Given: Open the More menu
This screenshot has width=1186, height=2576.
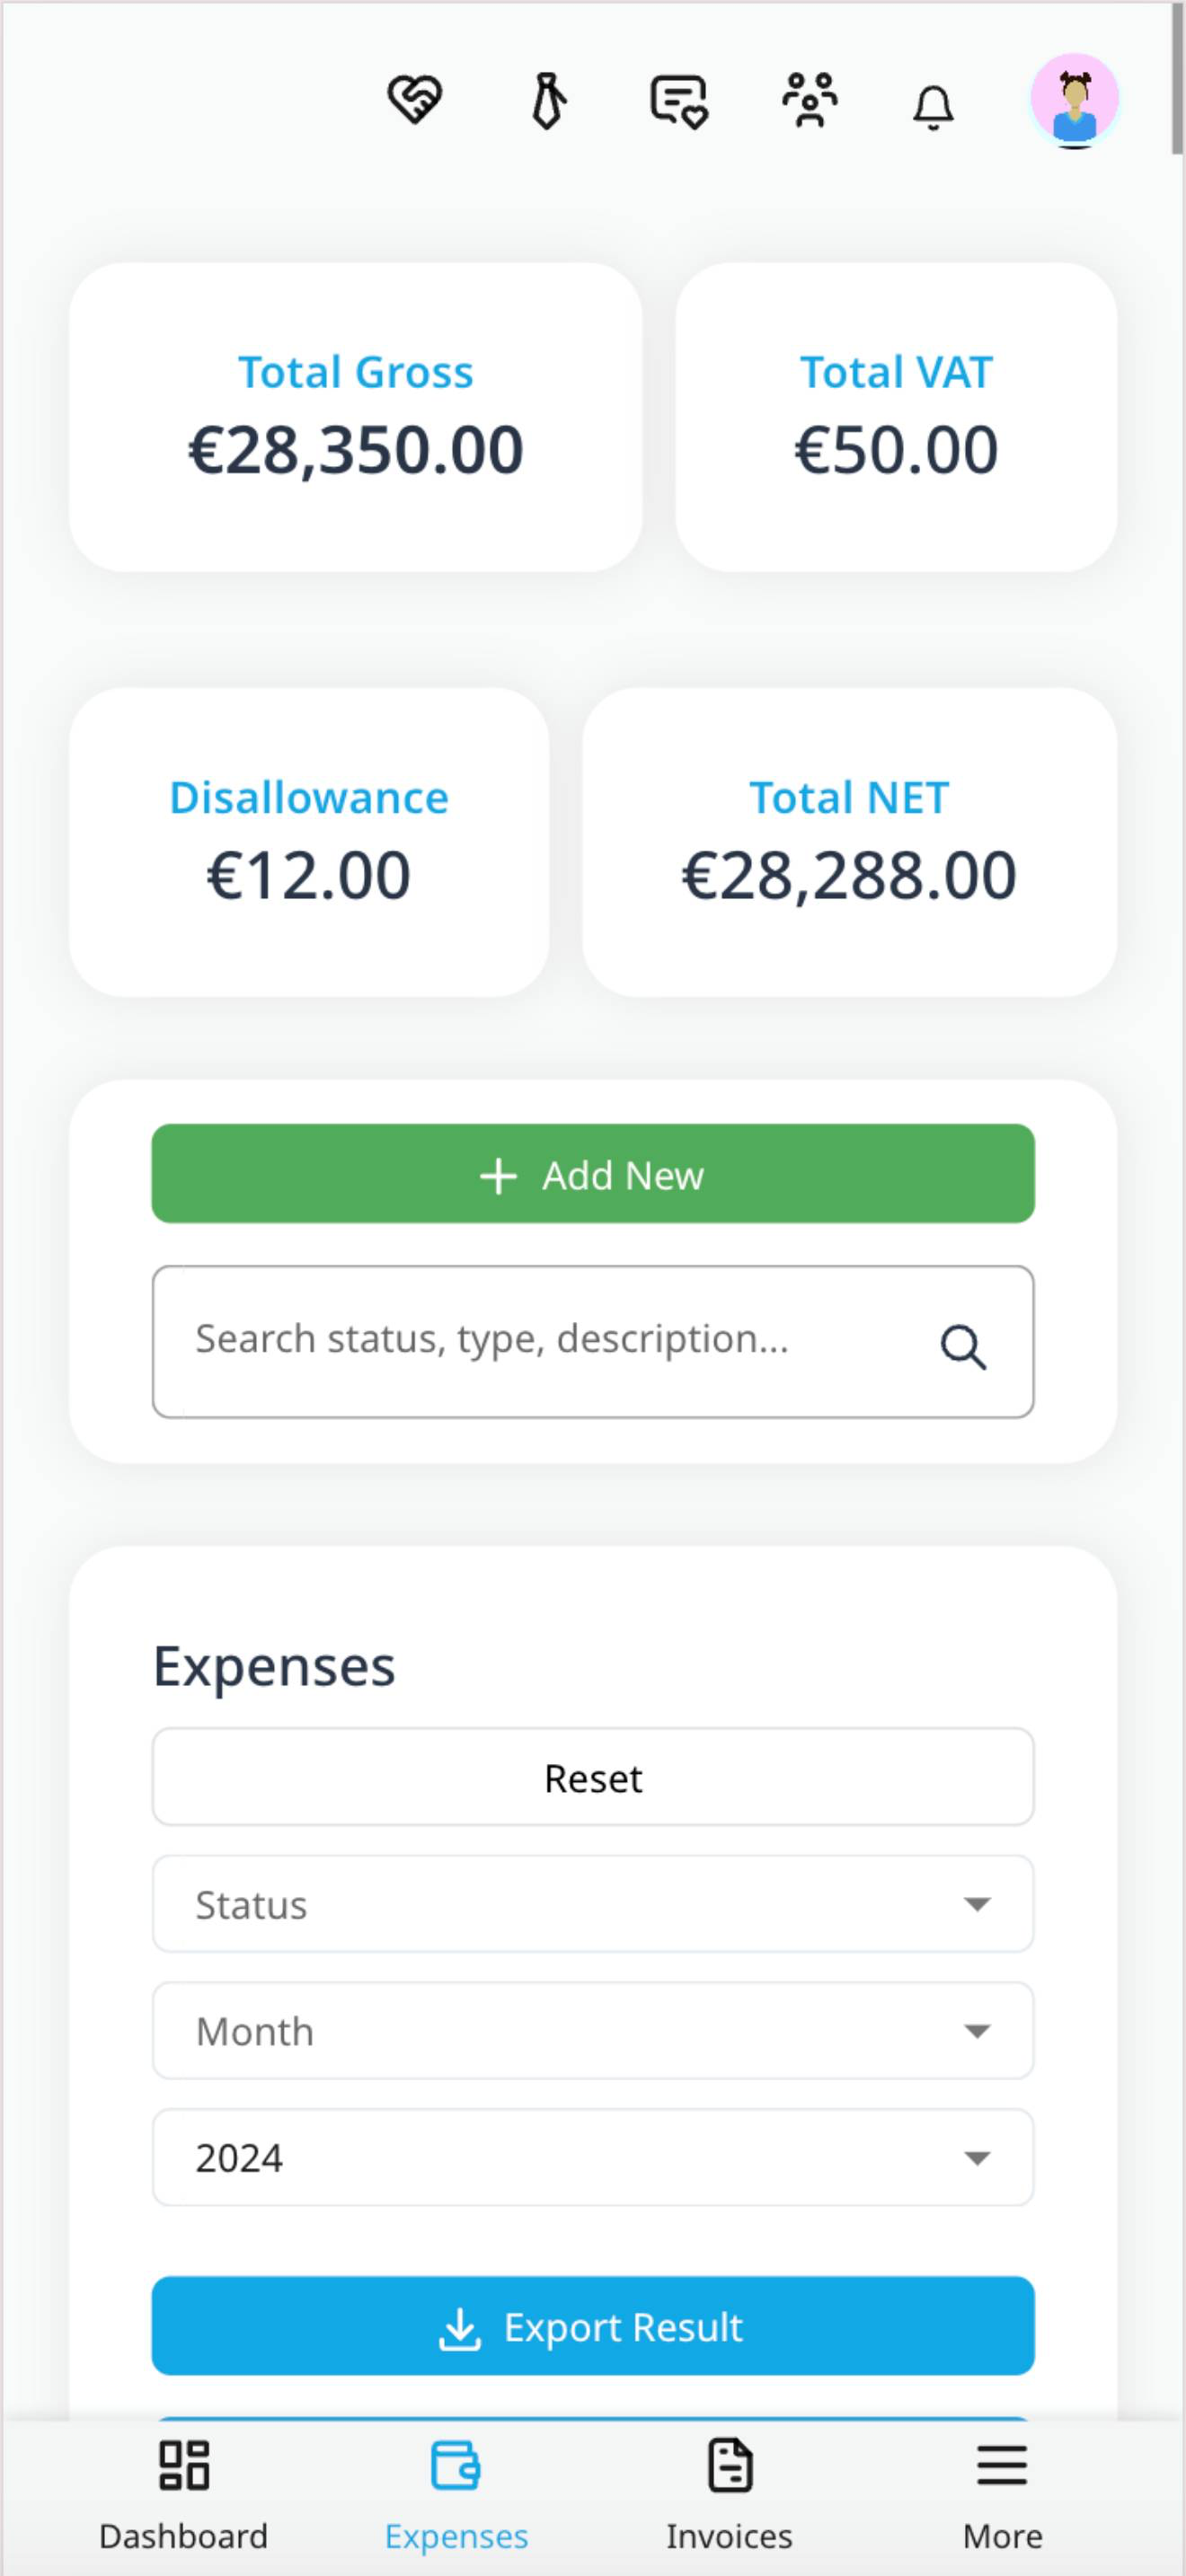Looking at the screenshot, I should (1002, 2495).
